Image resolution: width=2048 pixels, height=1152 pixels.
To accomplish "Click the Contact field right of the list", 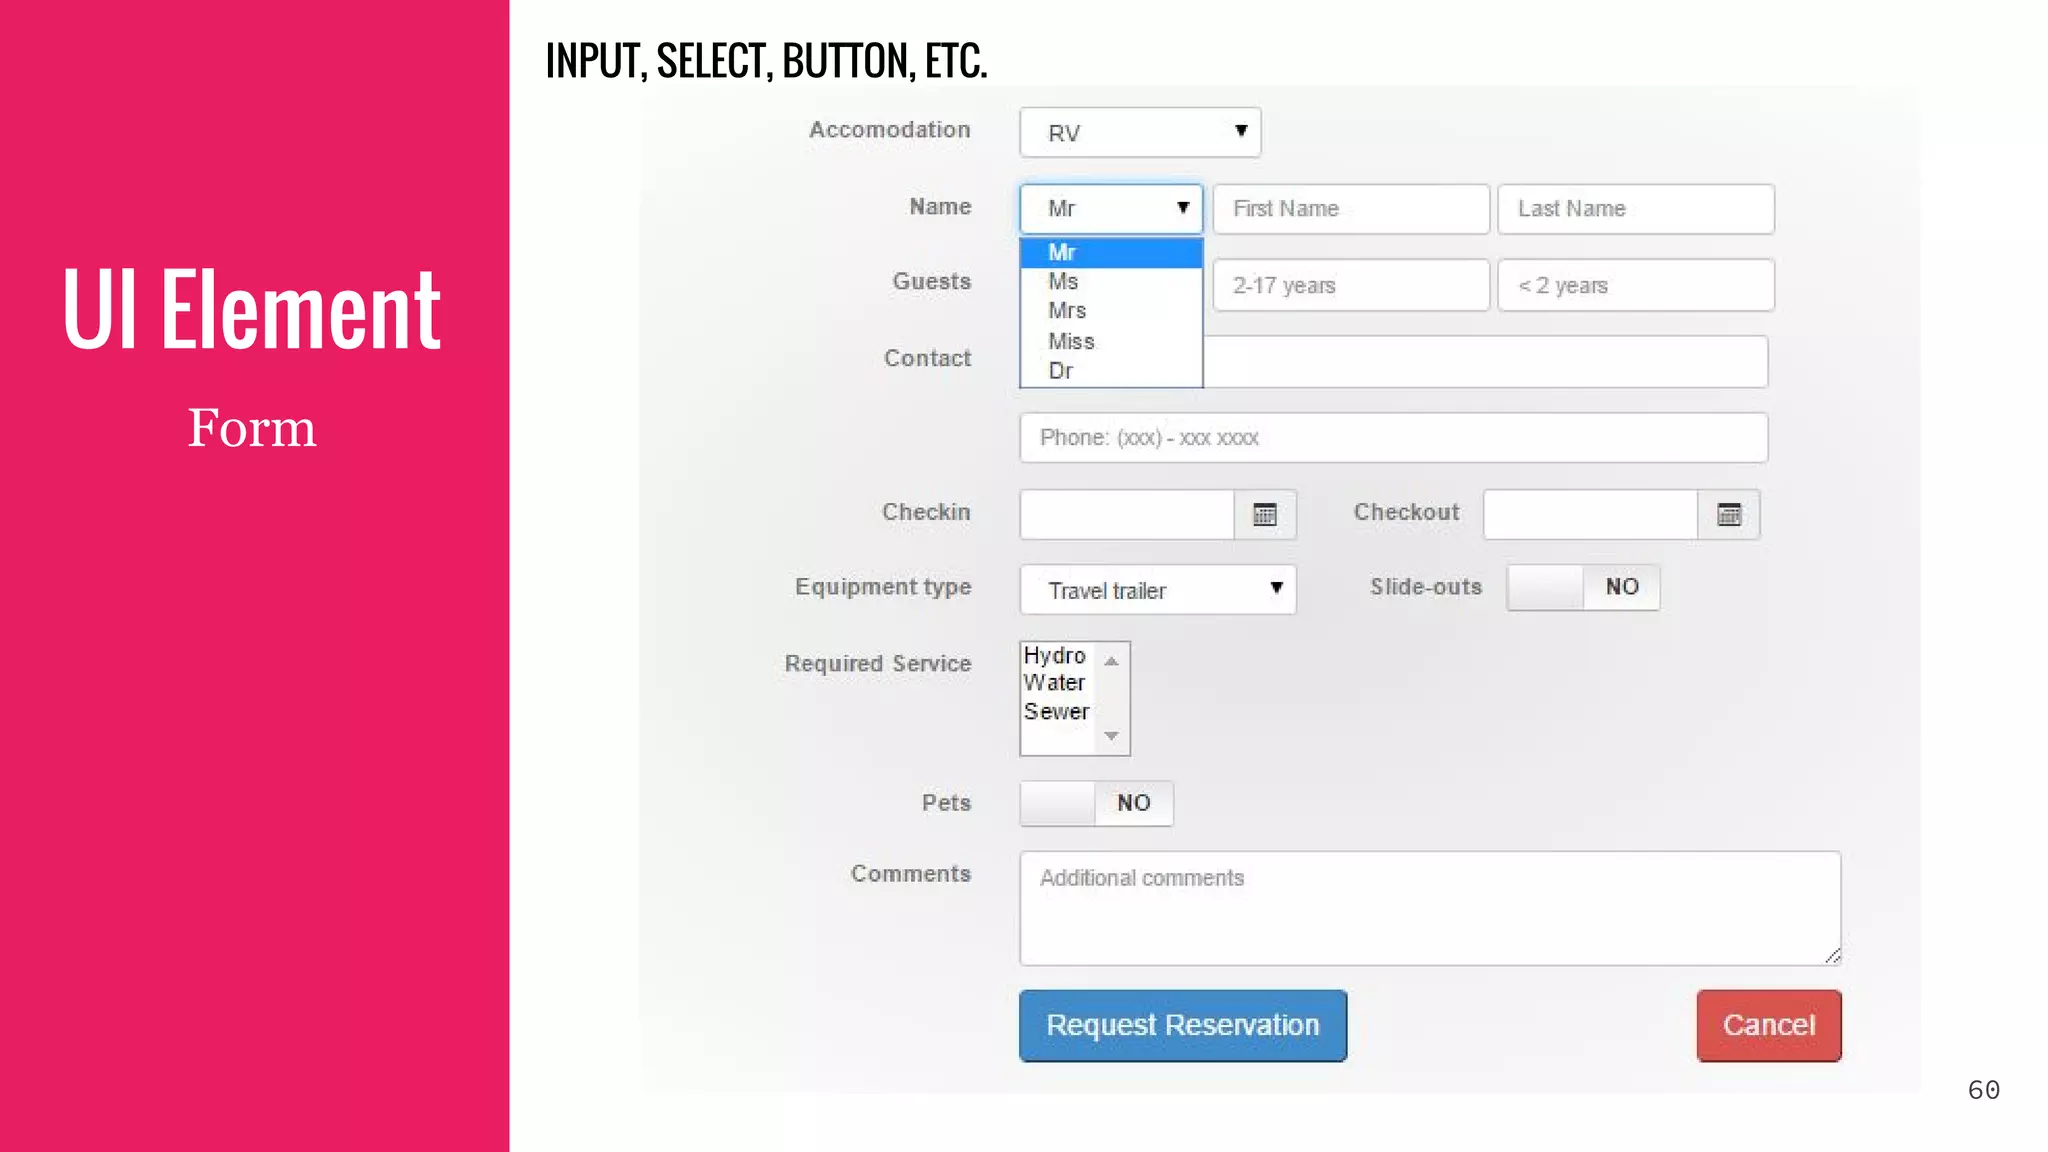I will [1485, 361].
